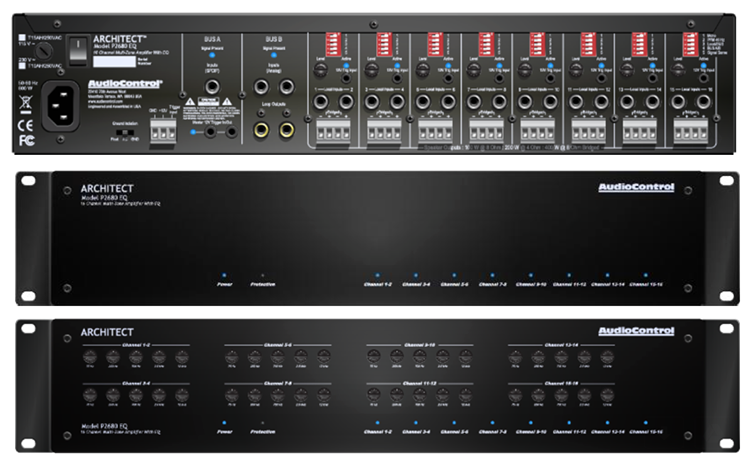The height and width of the screenshot is (464, 750).
Task: Click the left warning triangle symbol
Action: click(x=190, y=101)
